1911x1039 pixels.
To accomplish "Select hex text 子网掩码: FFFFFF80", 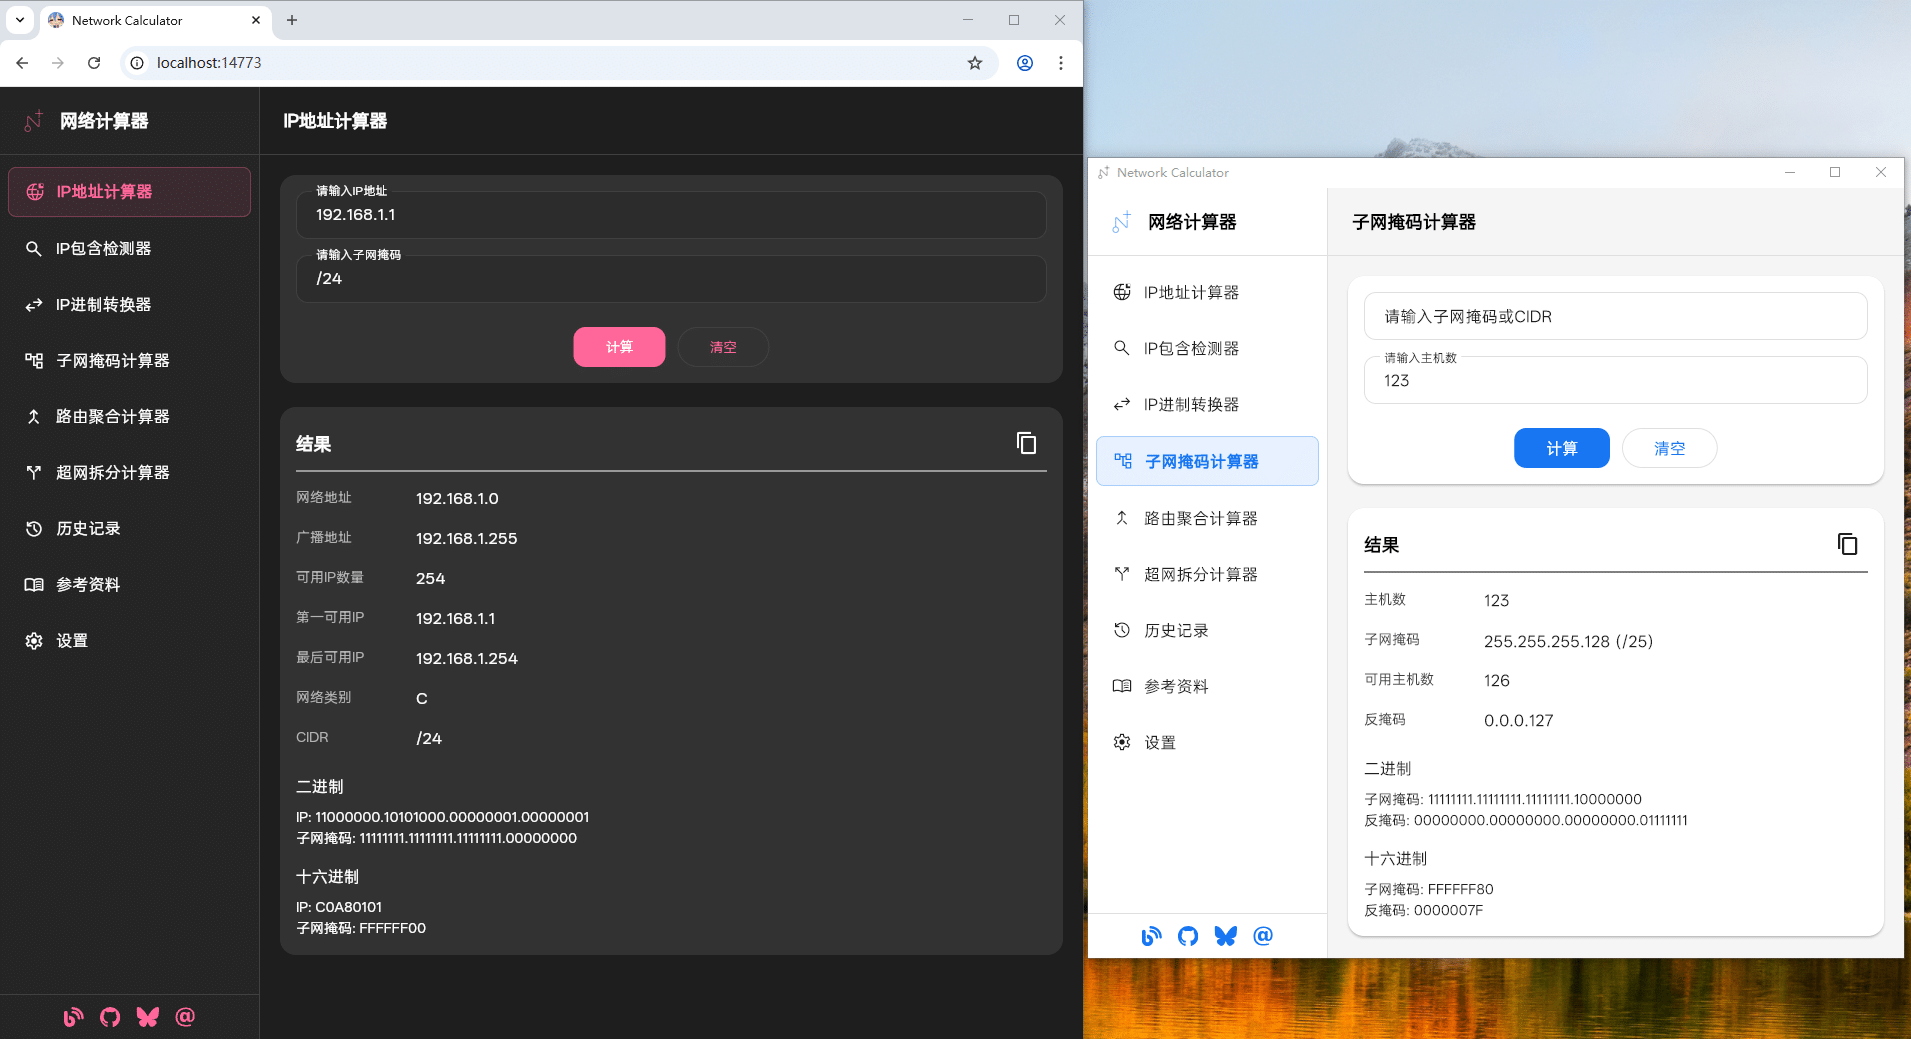I will pos(1428,889).
